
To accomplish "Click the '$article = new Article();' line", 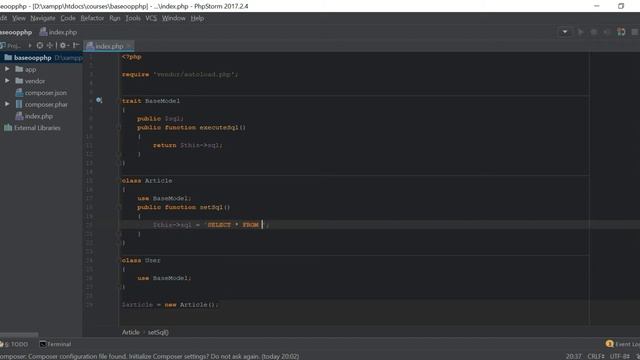I will click(x=170, y=304).
